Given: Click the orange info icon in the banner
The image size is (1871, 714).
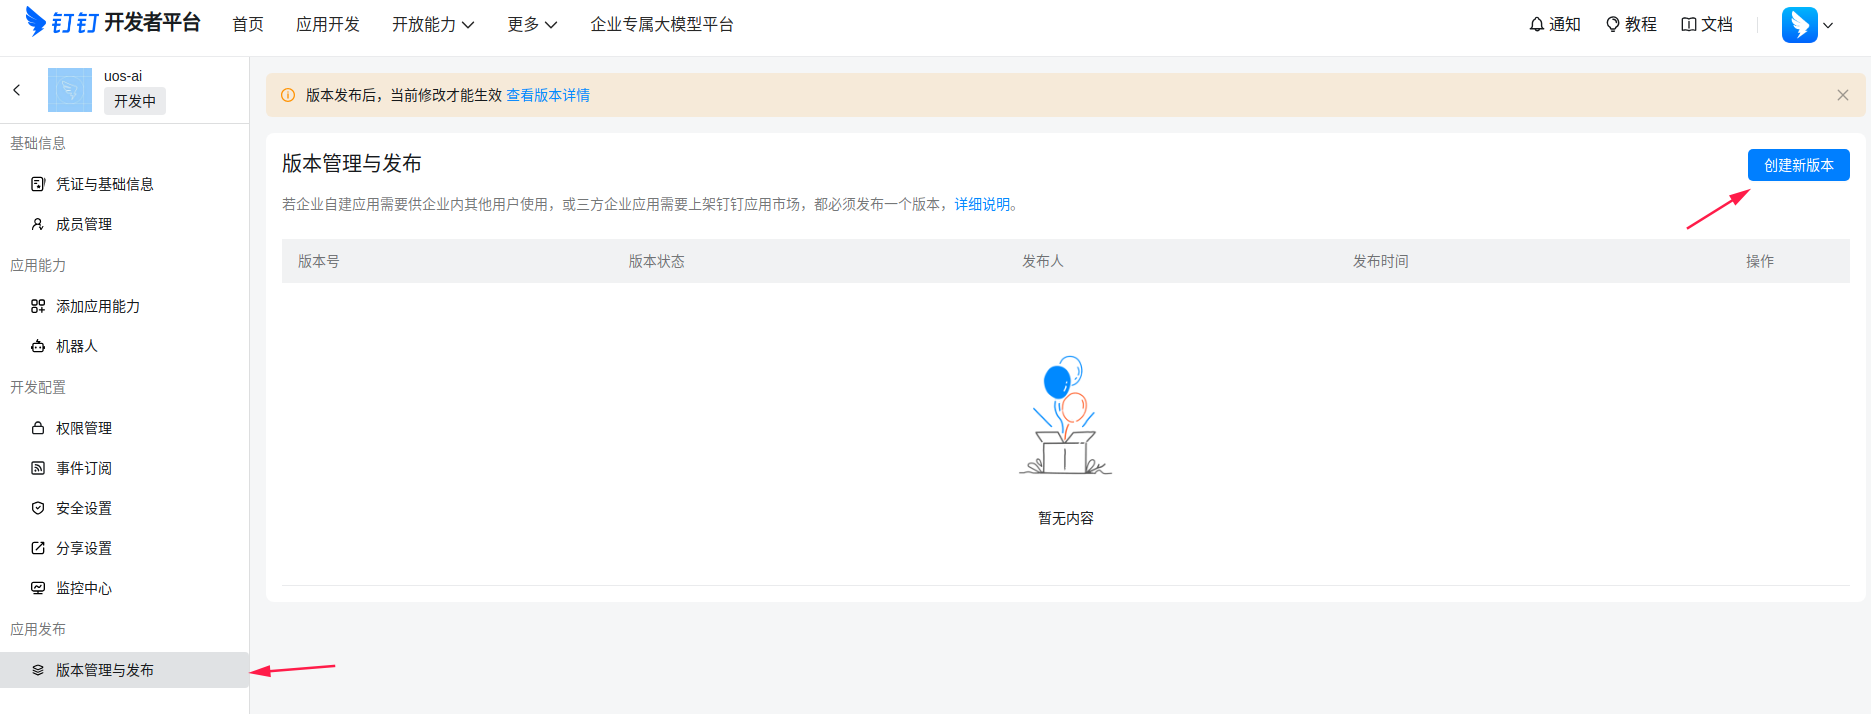Looking at the screenshot, I should click(x=288, y=95).
